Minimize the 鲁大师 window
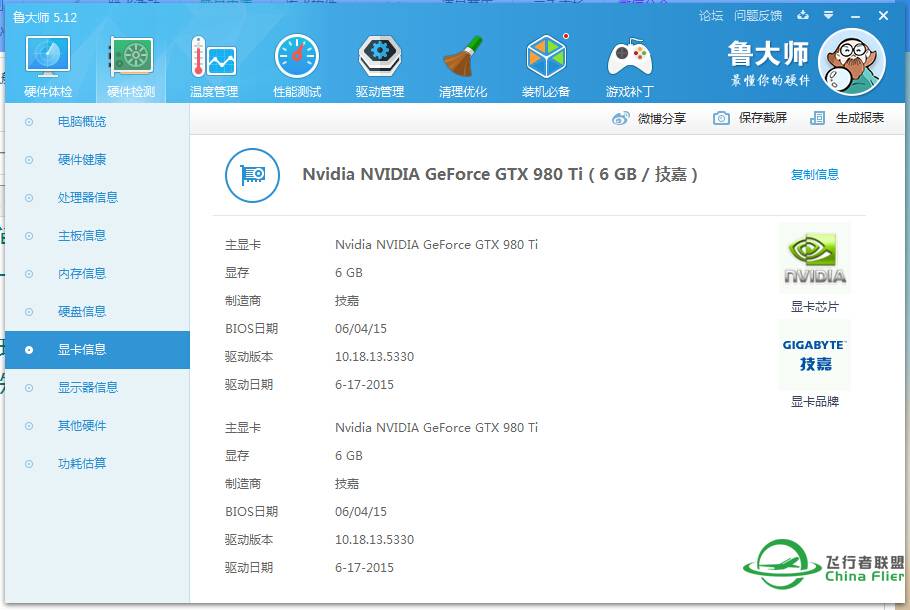Image resolution: width=910 pixels, height=610 pixels. click(x=855, y=16)
